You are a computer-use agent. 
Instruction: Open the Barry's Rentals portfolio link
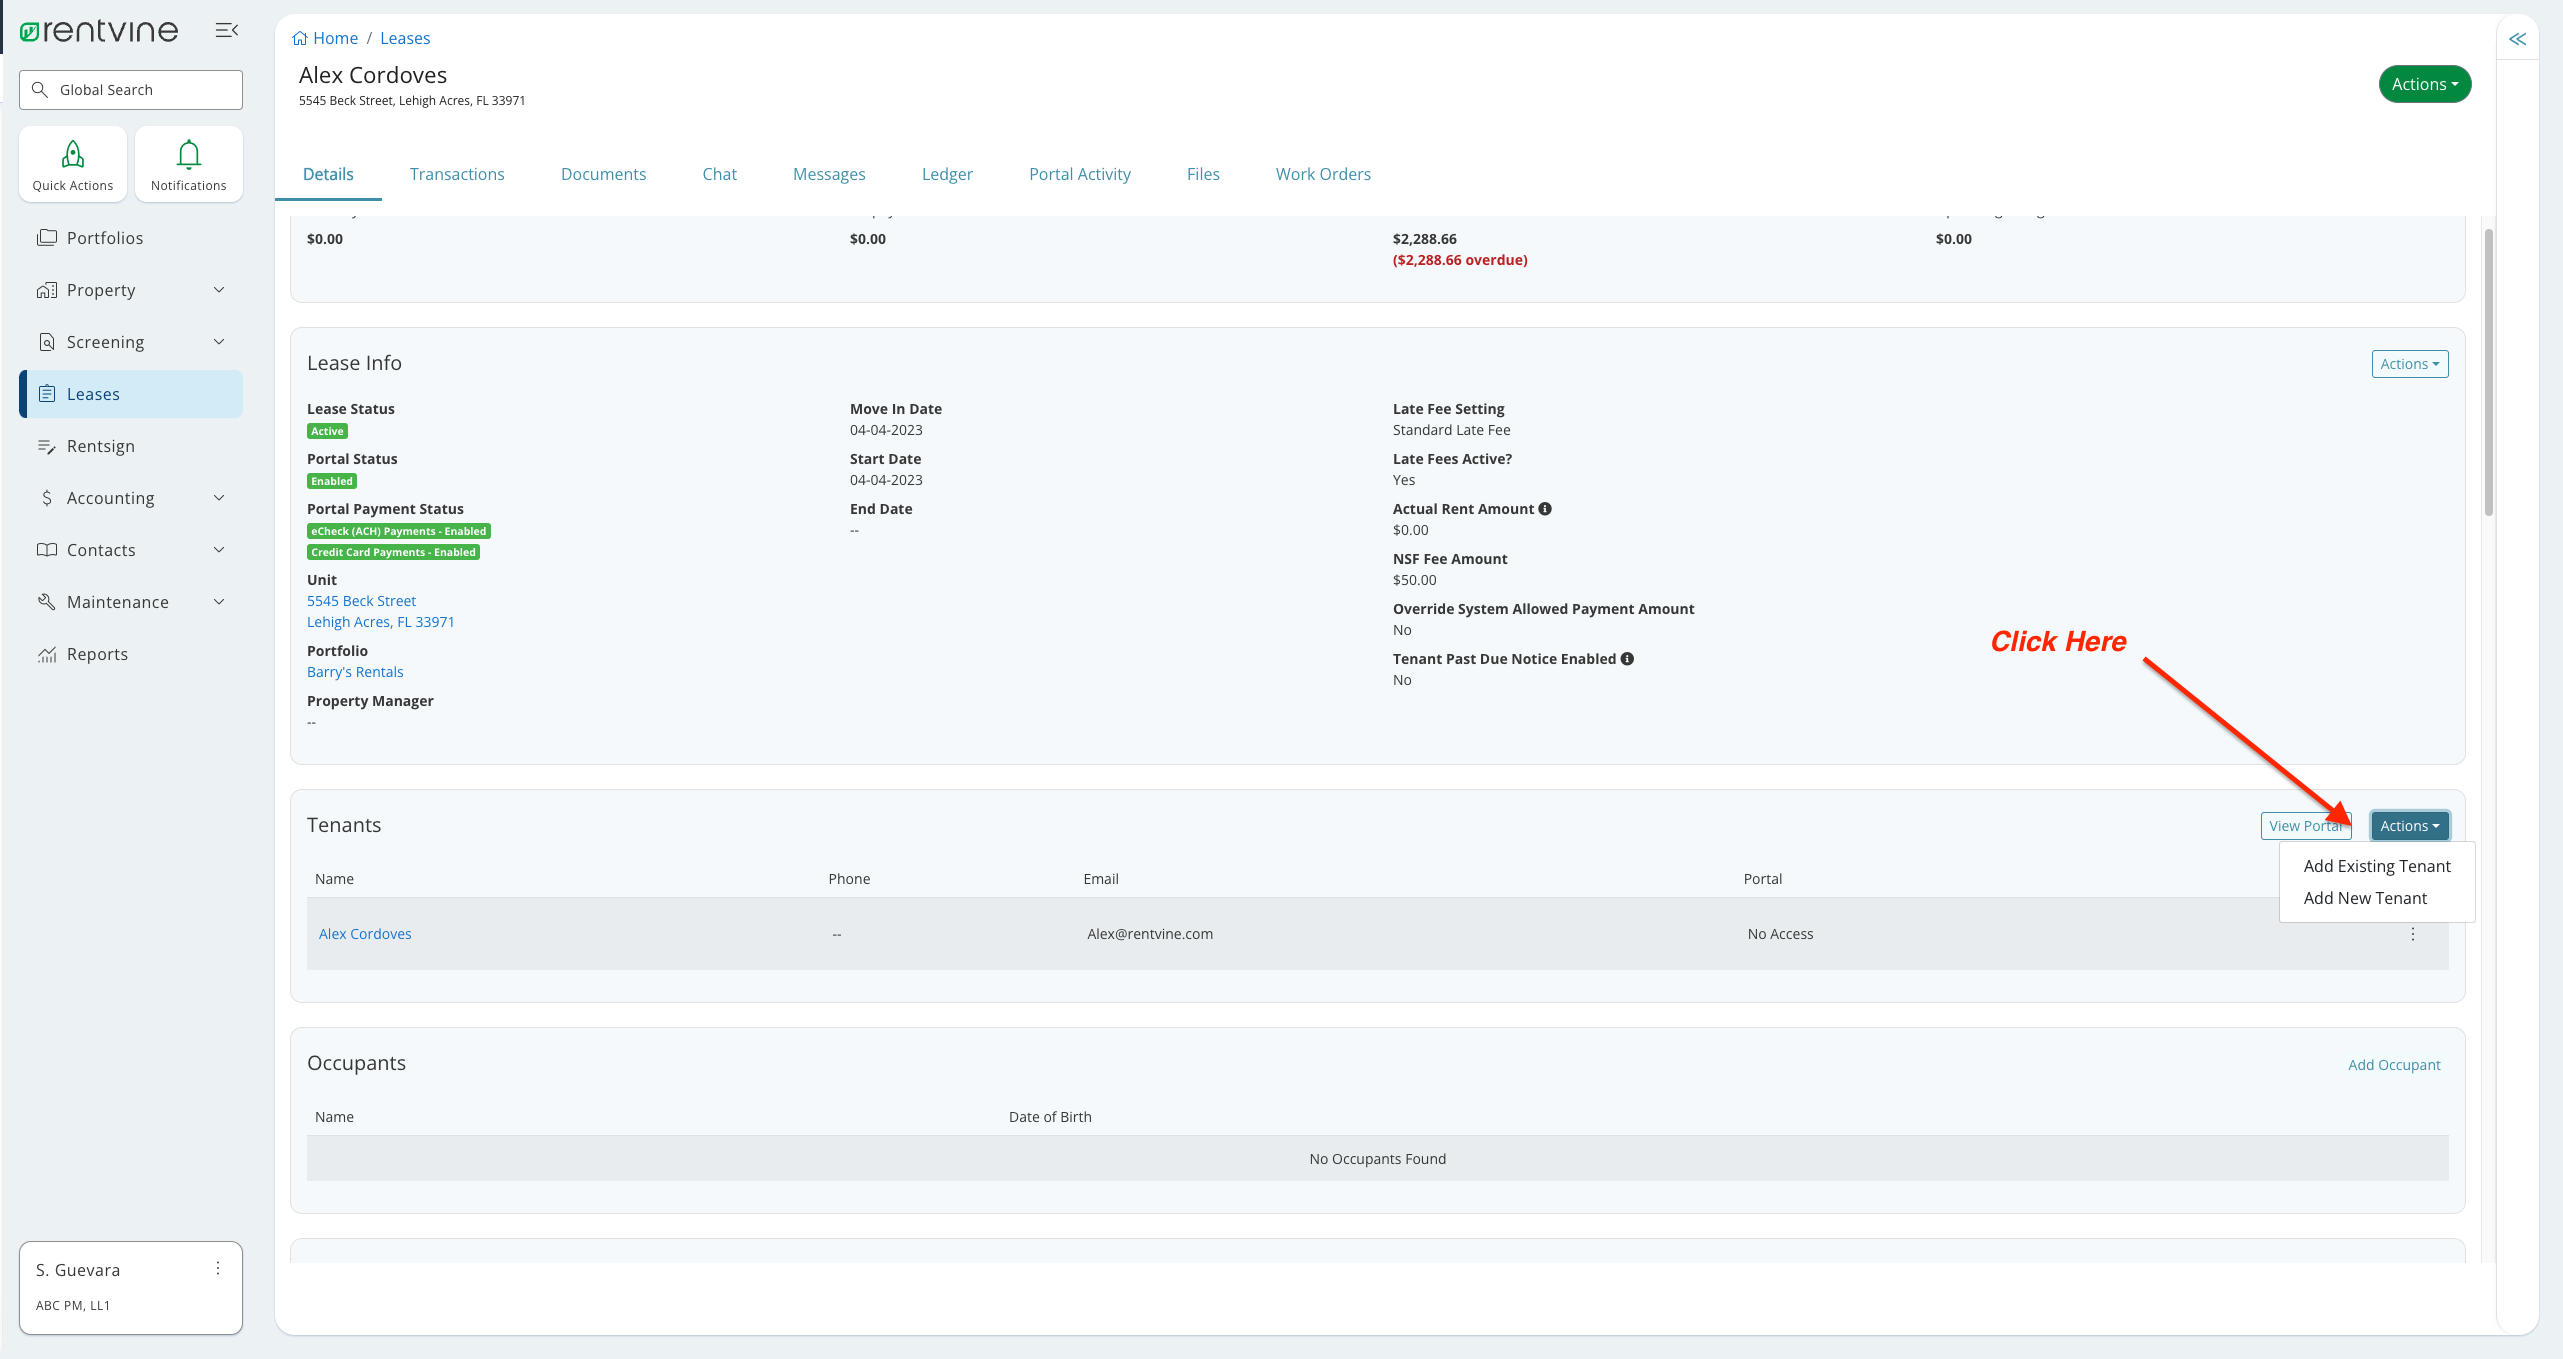pyautogui.click(x=355, y=671)
